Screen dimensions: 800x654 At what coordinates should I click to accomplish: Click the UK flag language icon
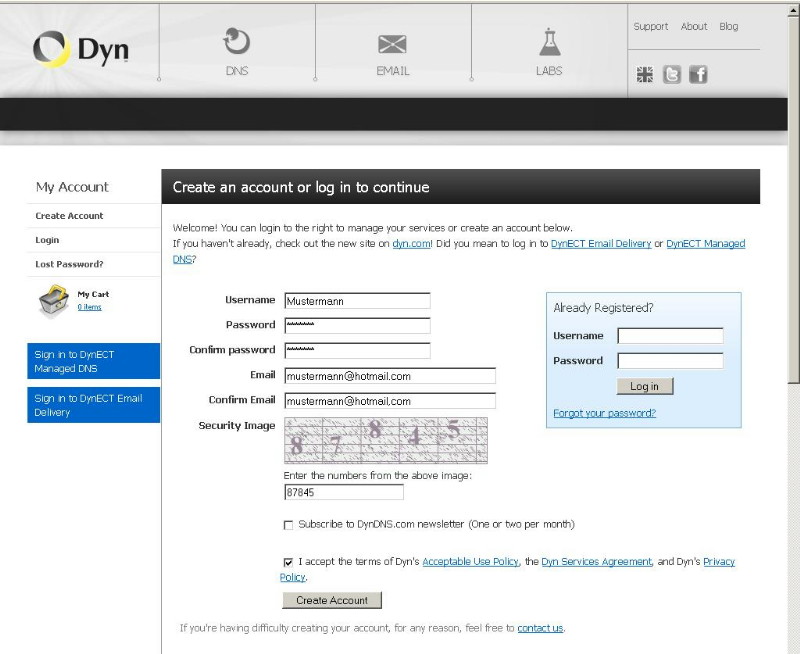[x=645, y=74]
